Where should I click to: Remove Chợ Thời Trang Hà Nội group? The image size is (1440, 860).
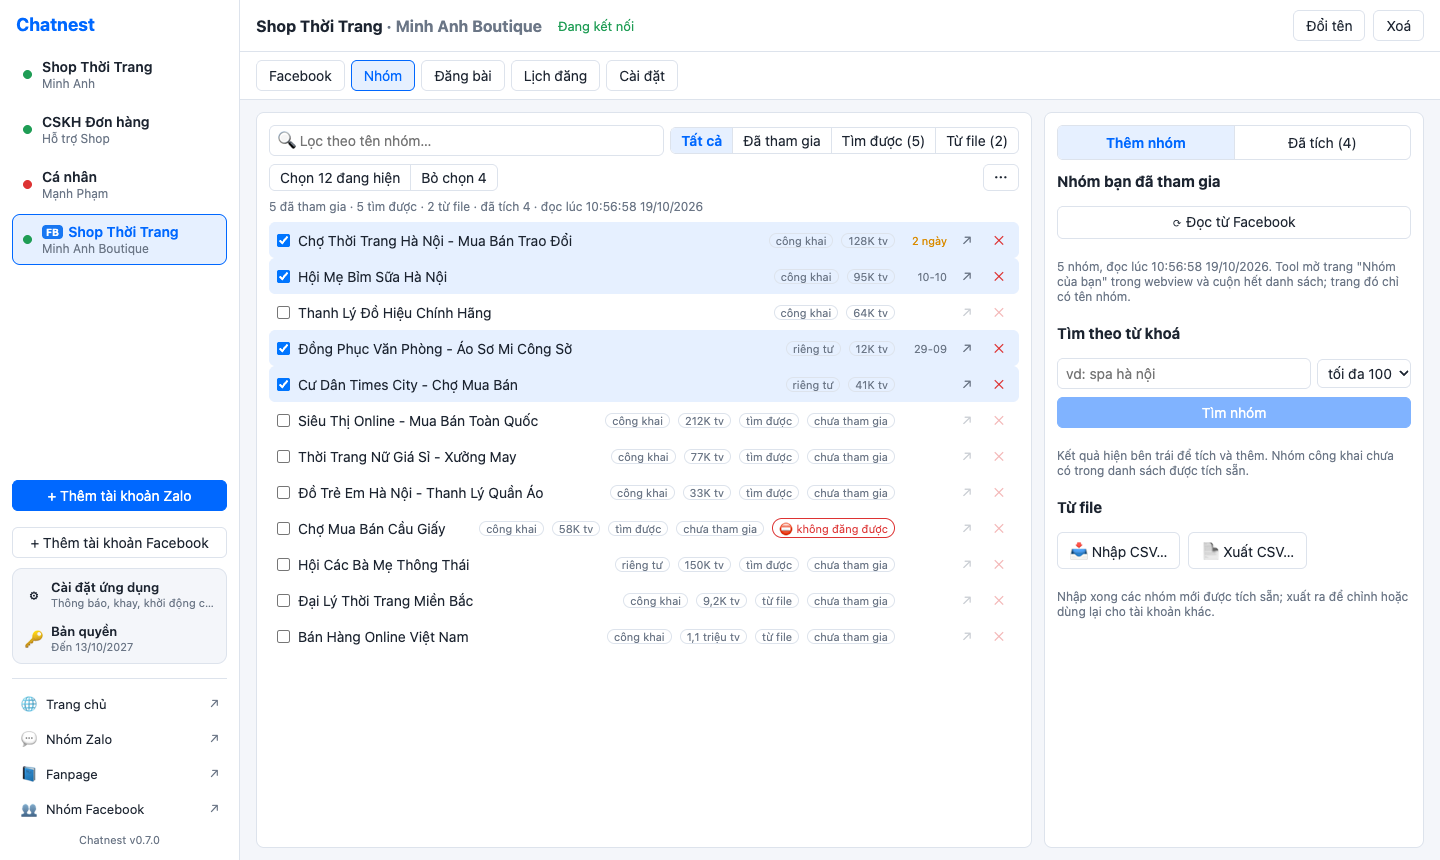pyautogui.click(x=999, y=241)
